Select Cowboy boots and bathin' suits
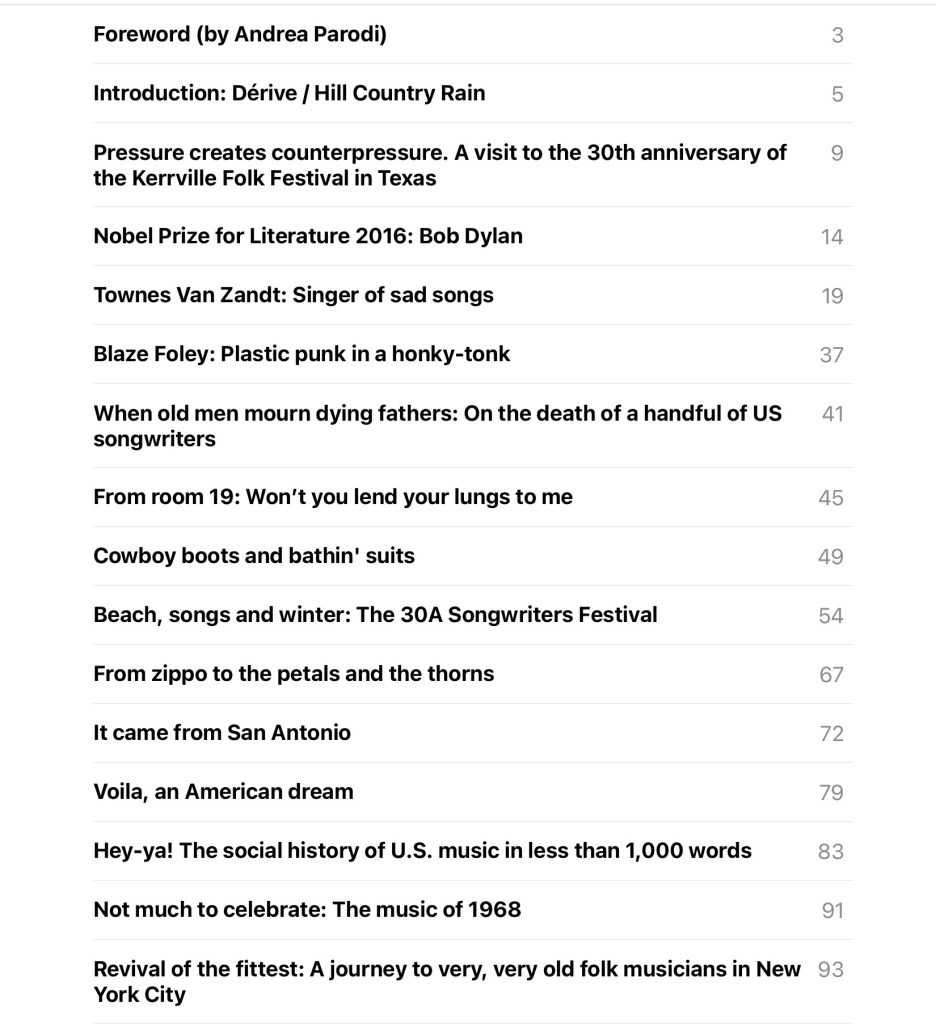 click(x=254, y=556)
